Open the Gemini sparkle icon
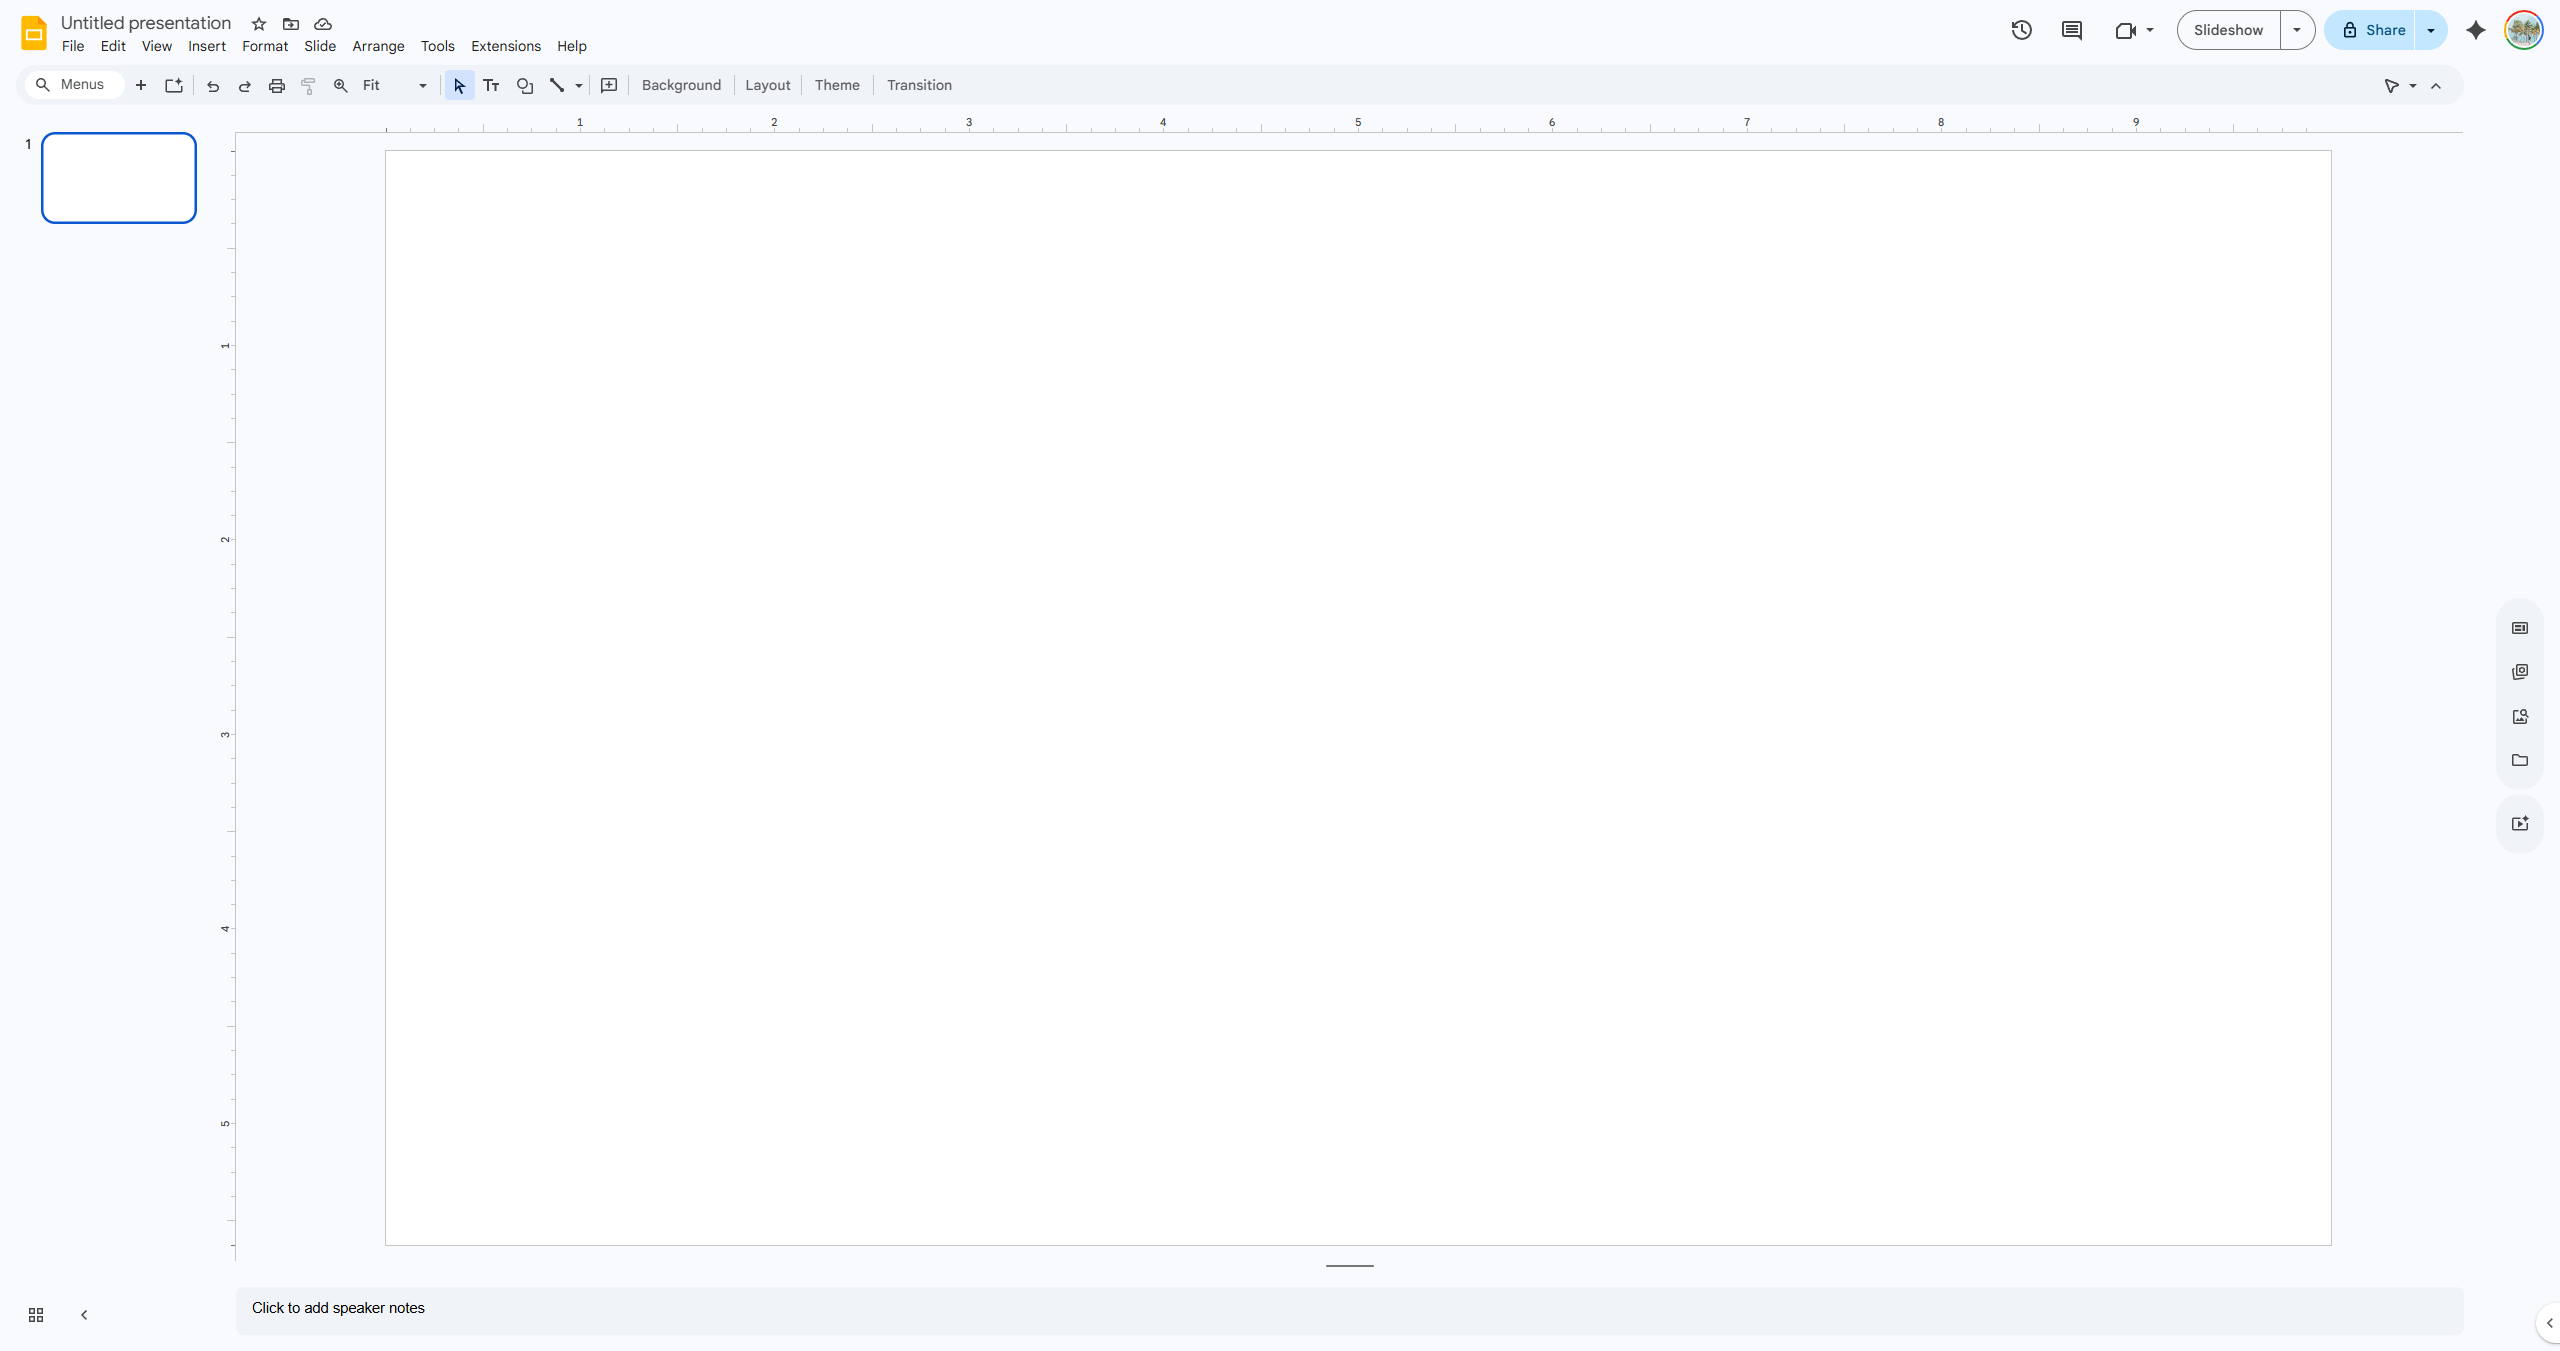Image resolution: width=2560 pixels, height=1351 pixels. 2476,30
